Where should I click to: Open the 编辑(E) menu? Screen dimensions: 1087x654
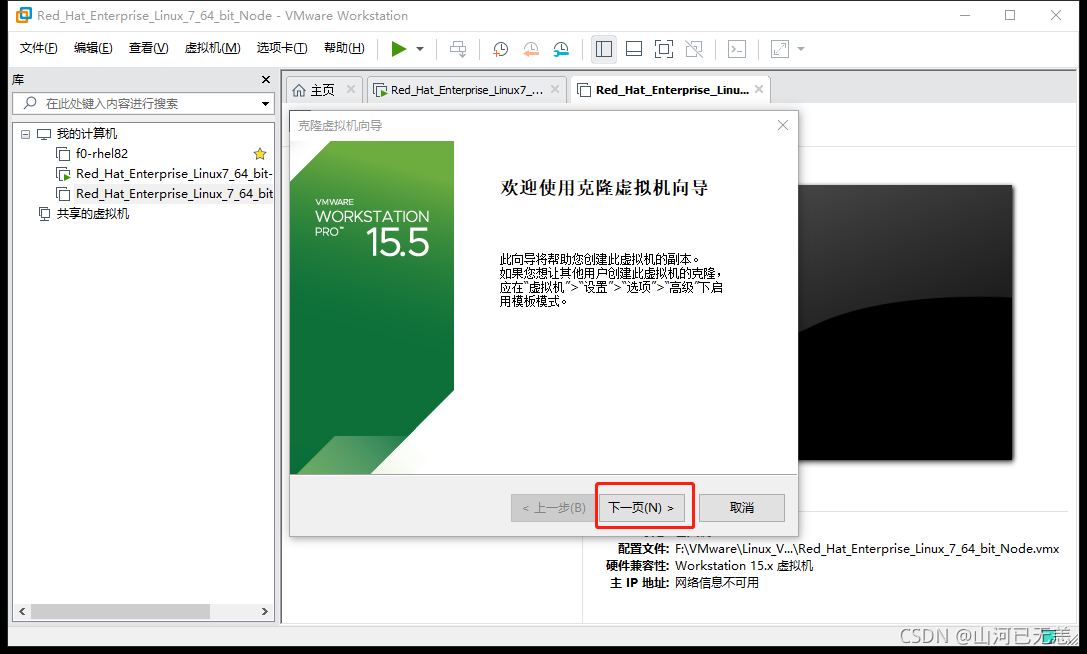pyautogui.click(x=93, y=48)
